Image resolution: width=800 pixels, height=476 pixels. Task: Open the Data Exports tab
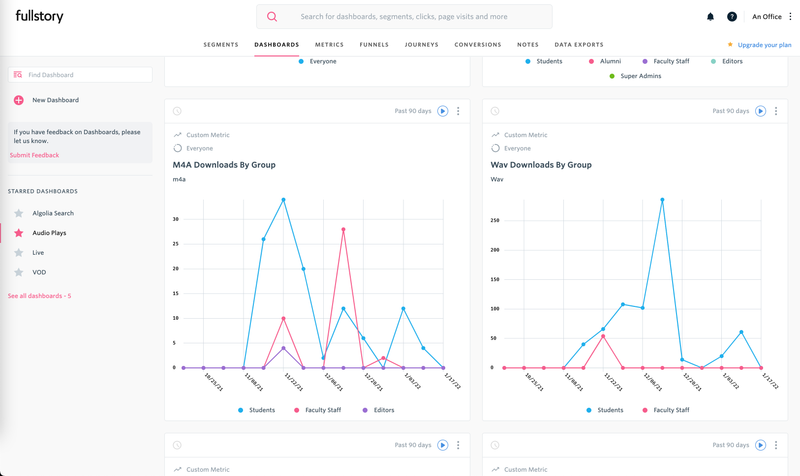(579, 45)
